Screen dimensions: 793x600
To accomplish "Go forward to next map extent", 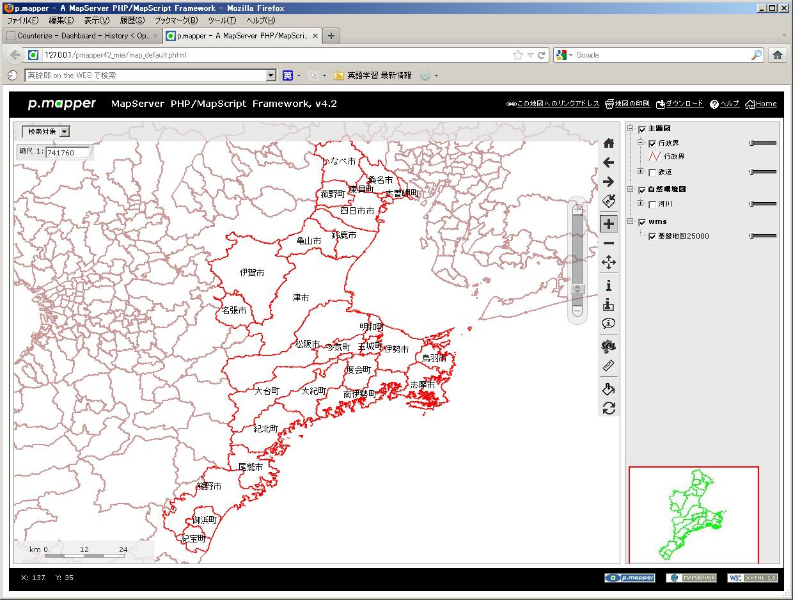I will coord(608,181).
